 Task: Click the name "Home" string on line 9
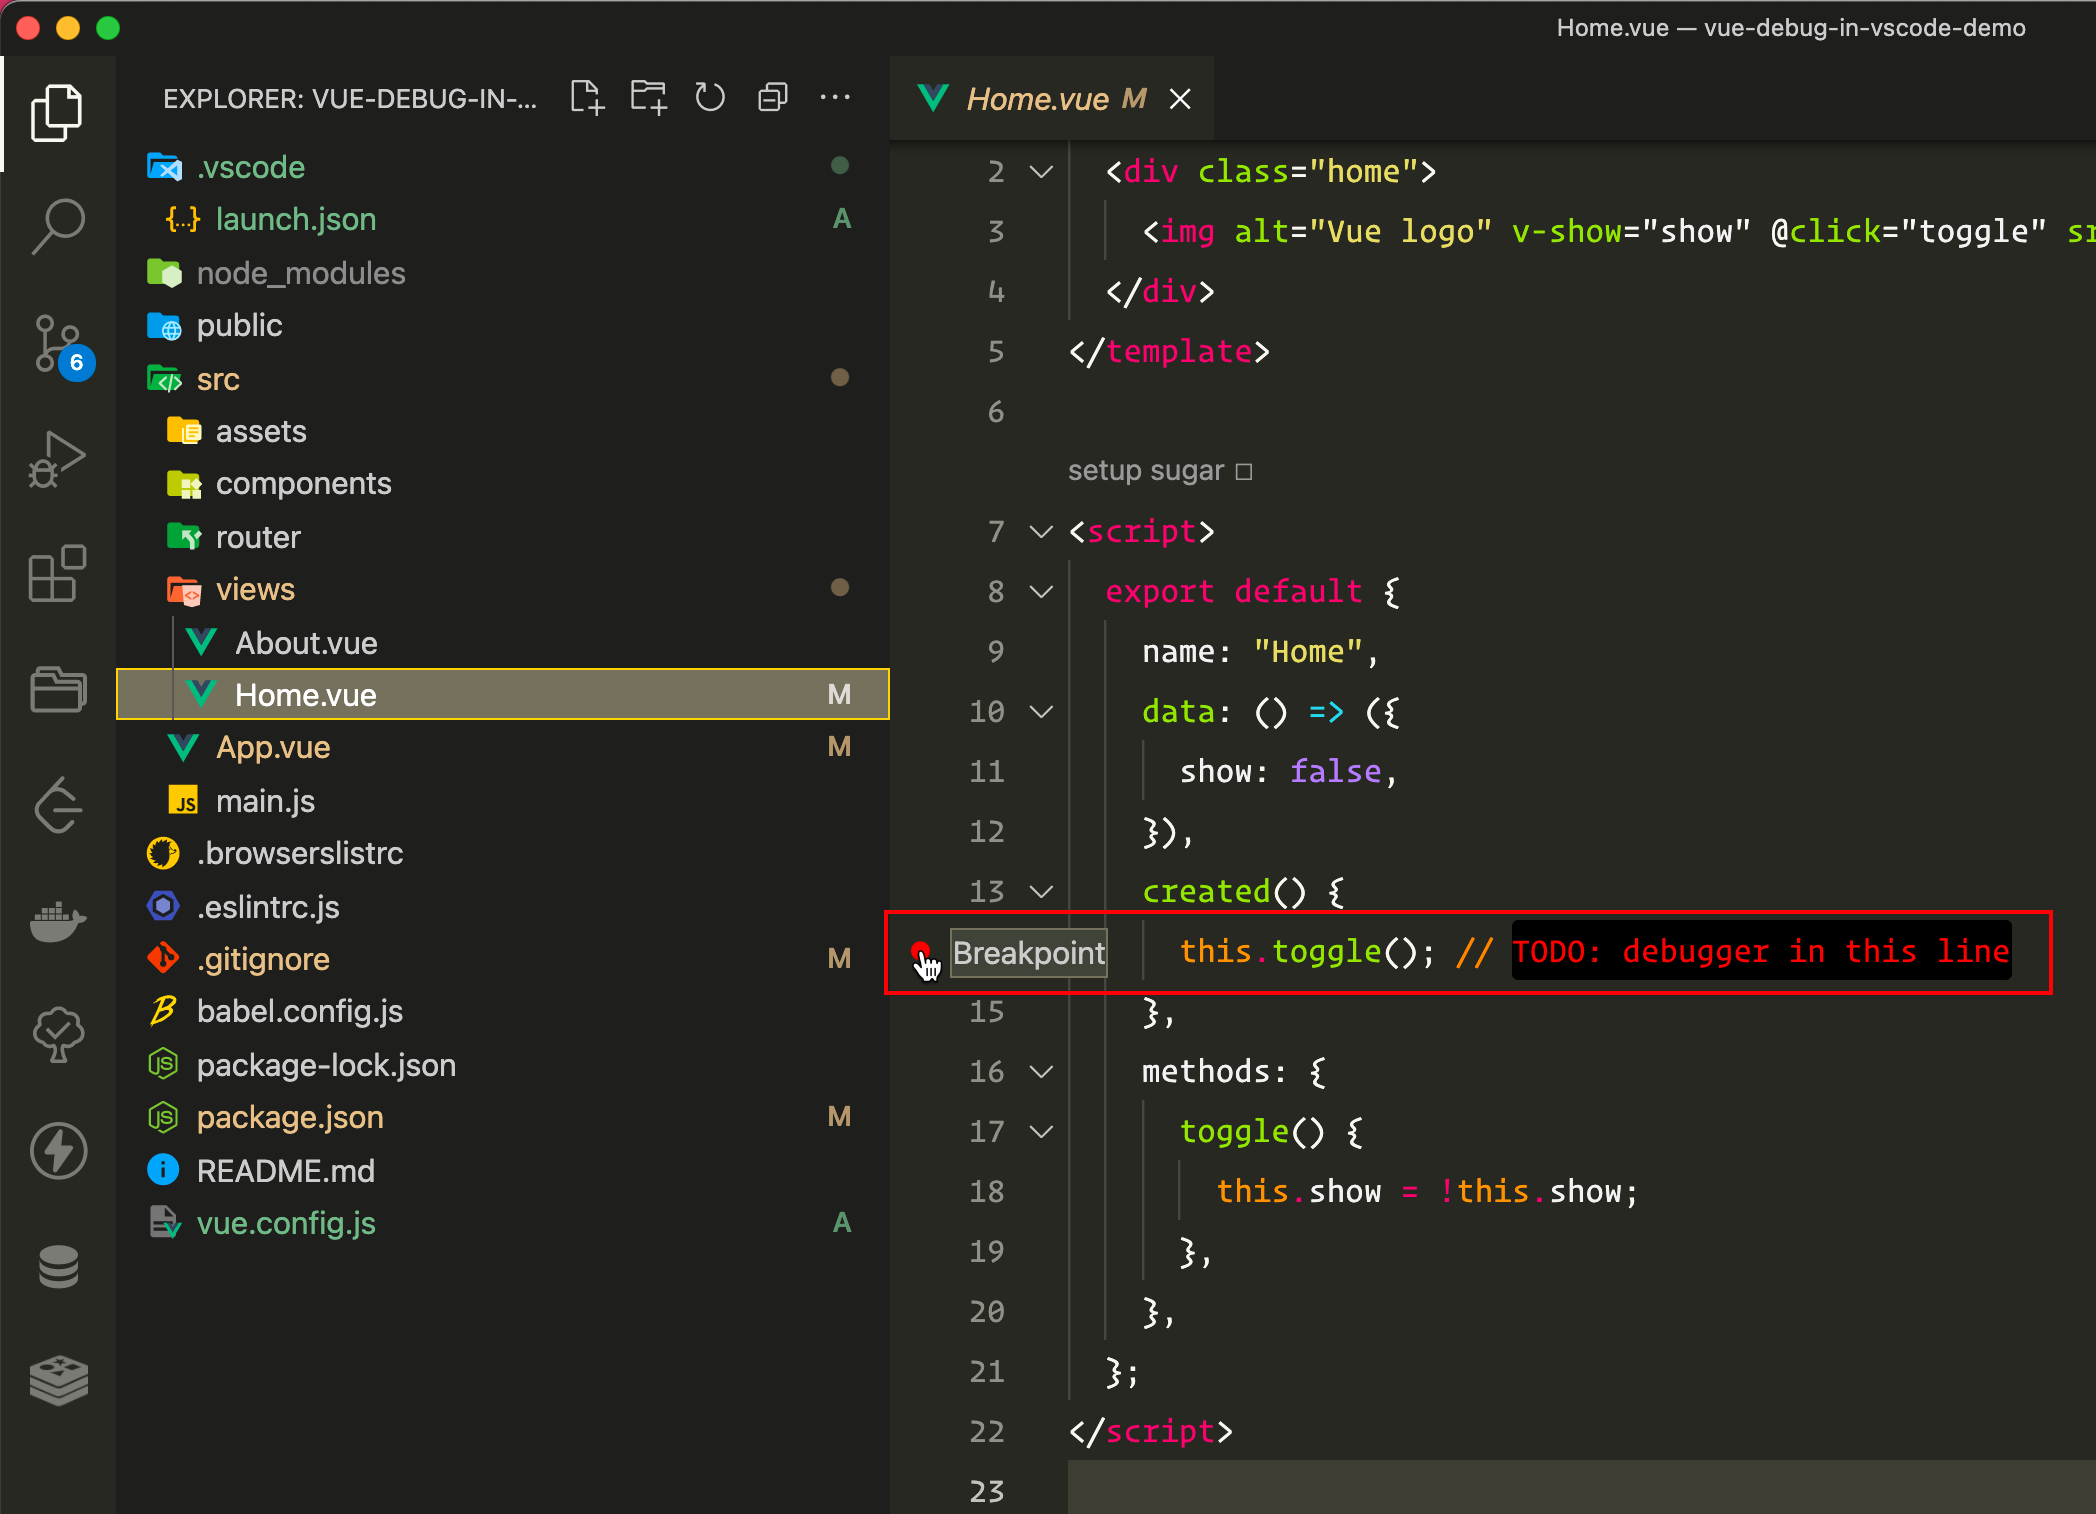coord(1307,652)
